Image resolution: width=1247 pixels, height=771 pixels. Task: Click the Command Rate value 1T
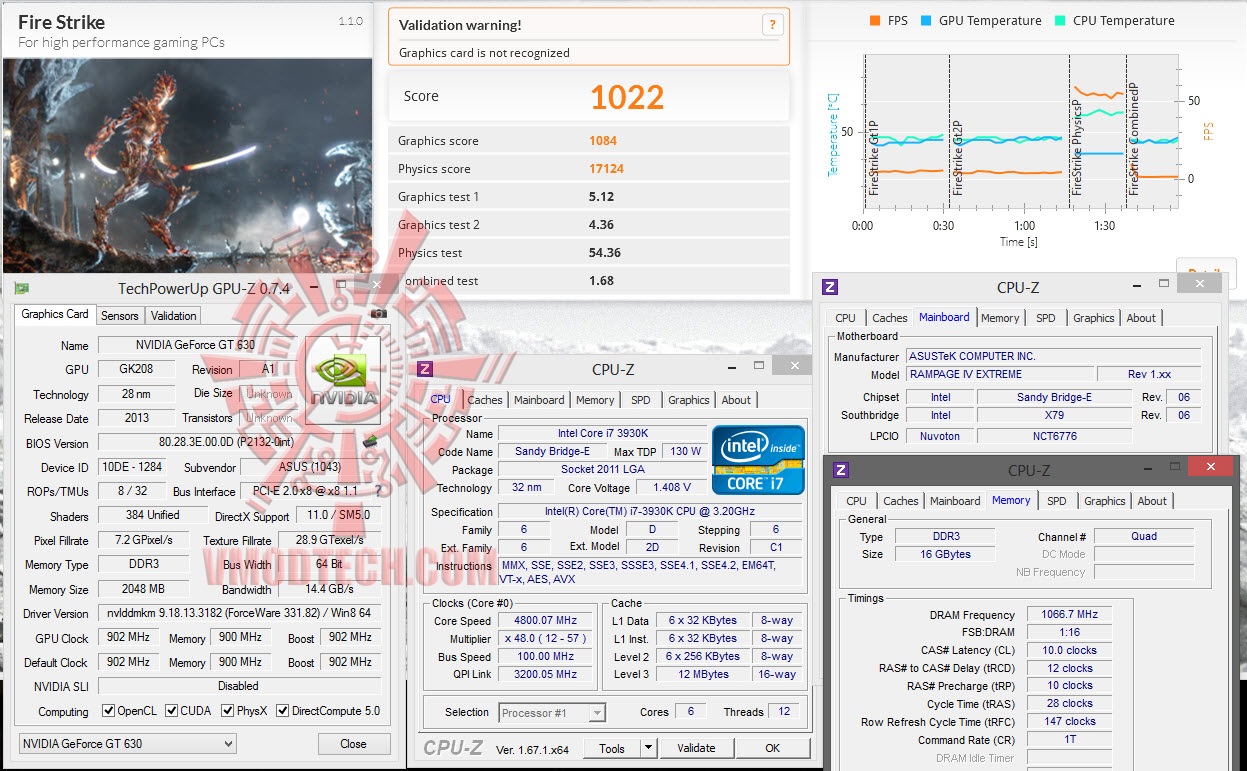click(1069, 739)
